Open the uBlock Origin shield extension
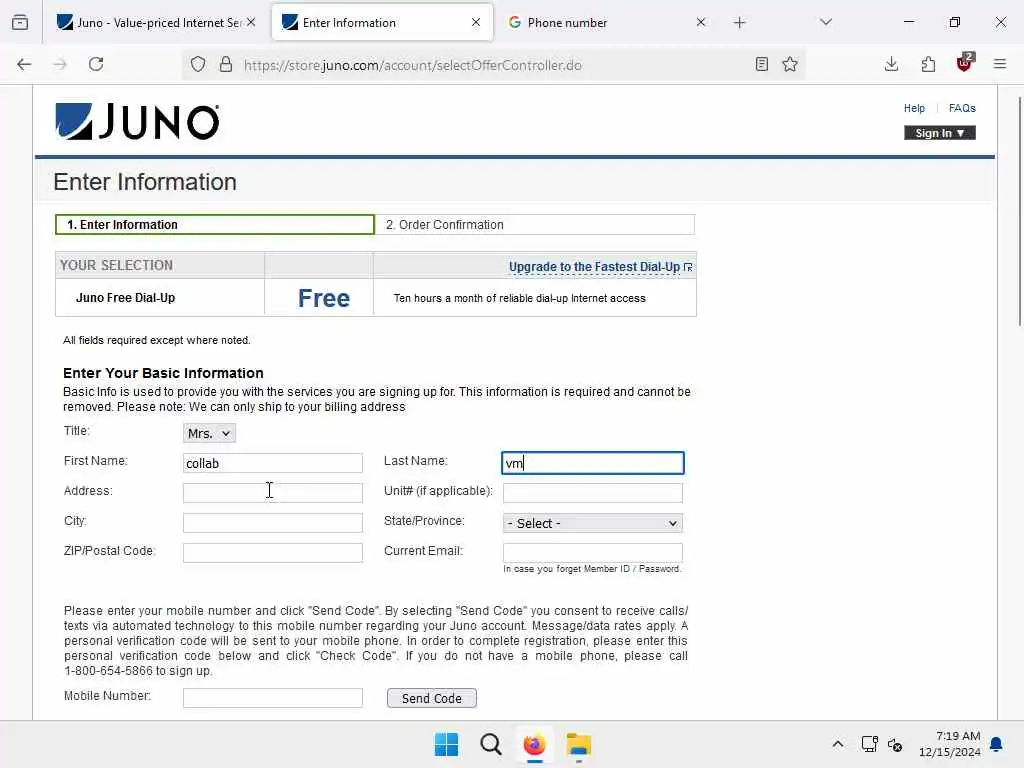 tap(965, 63)
